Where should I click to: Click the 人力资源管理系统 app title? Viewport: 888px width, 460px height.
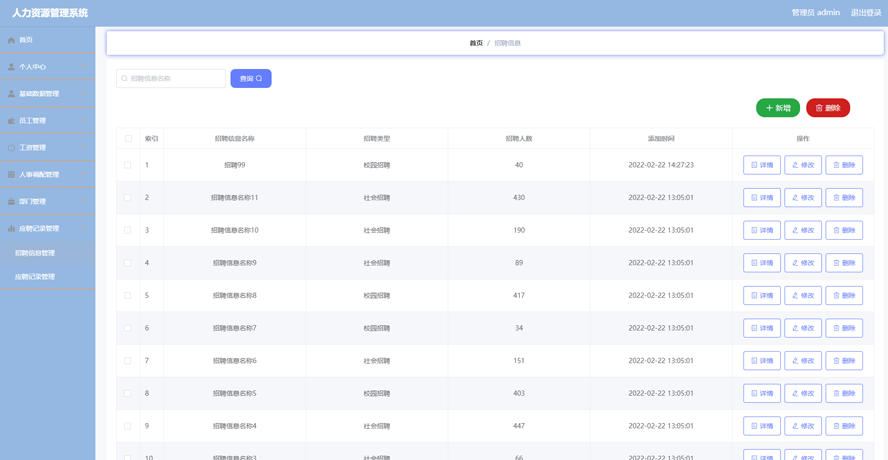coord(50,13)
